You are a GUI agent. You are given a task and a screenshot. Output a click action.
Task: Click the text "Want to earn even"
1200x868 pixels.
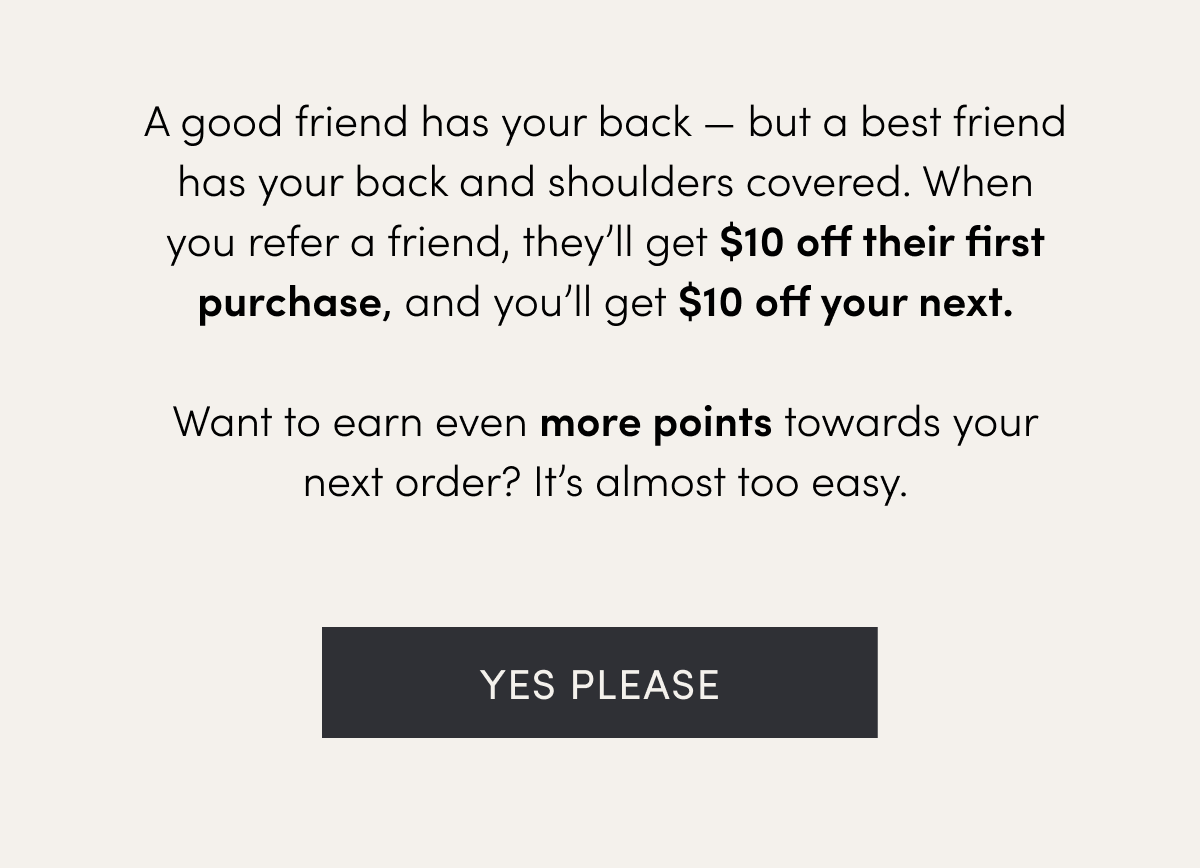[351, 422]
